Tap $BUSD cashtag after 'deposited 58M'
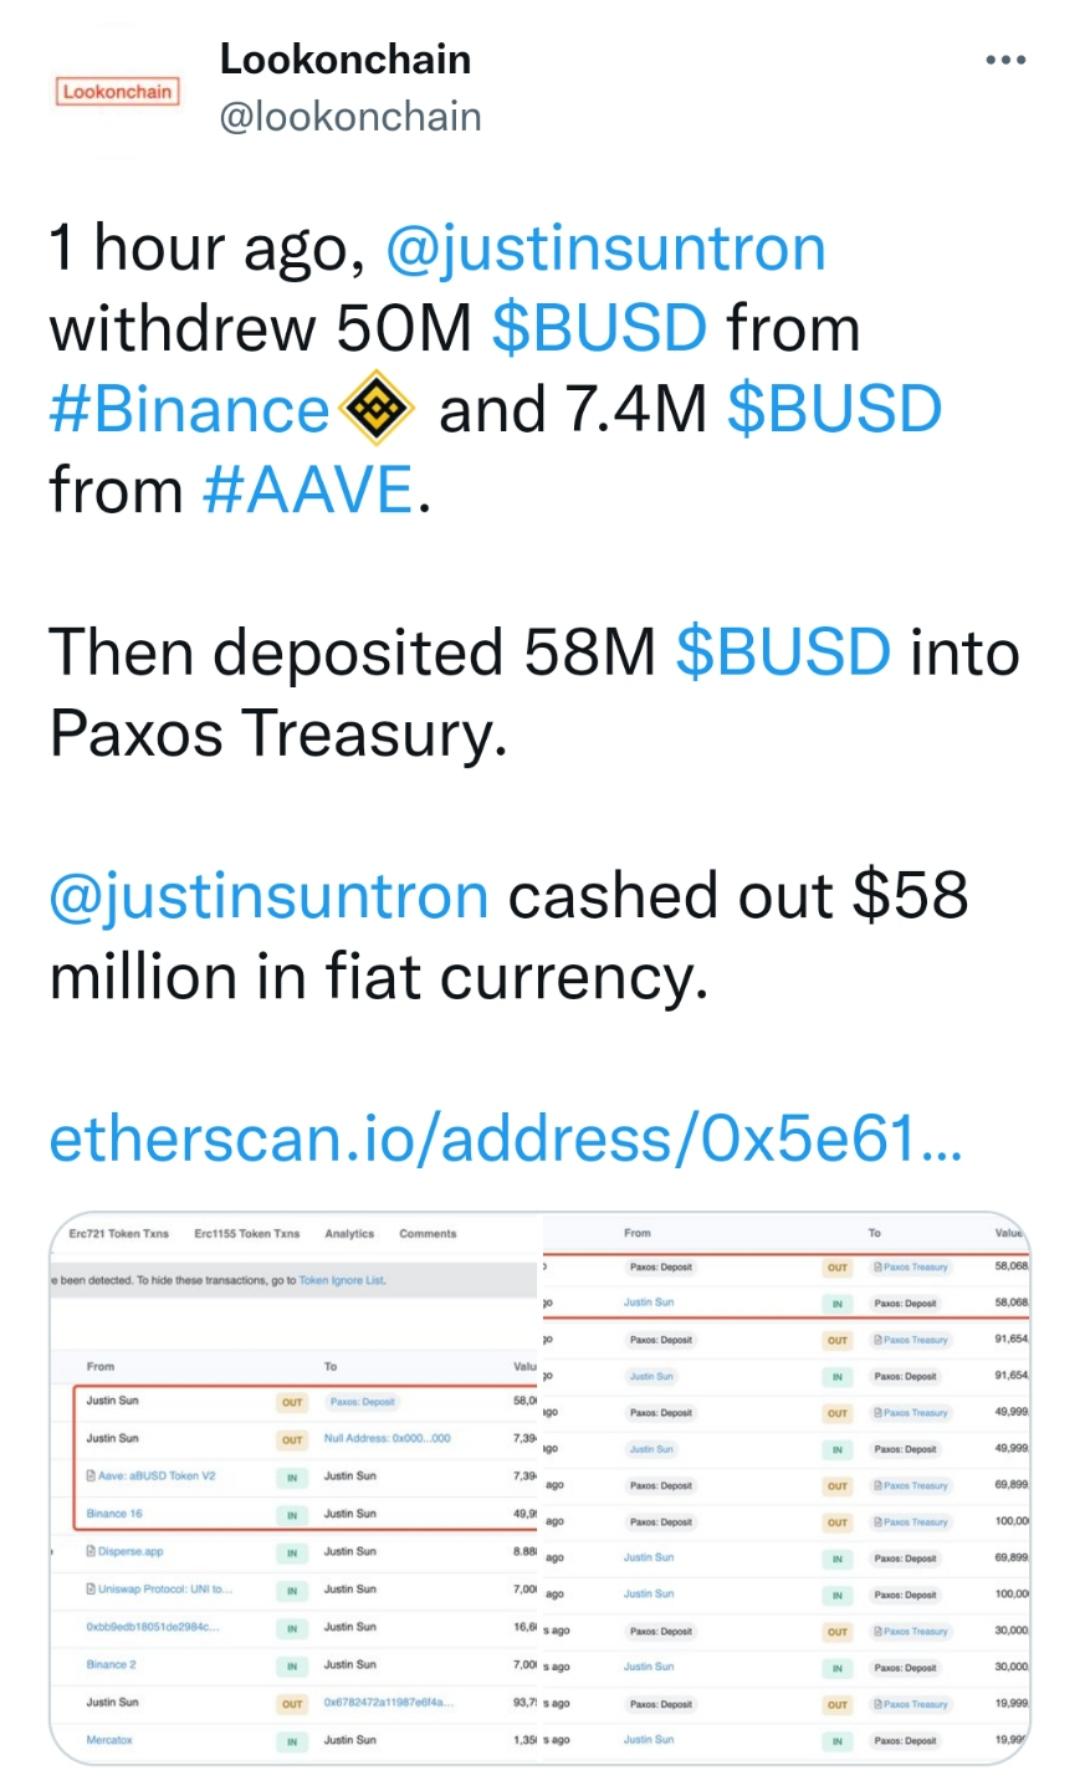This screenshot has height=1783, width=1080. point(783,652)
